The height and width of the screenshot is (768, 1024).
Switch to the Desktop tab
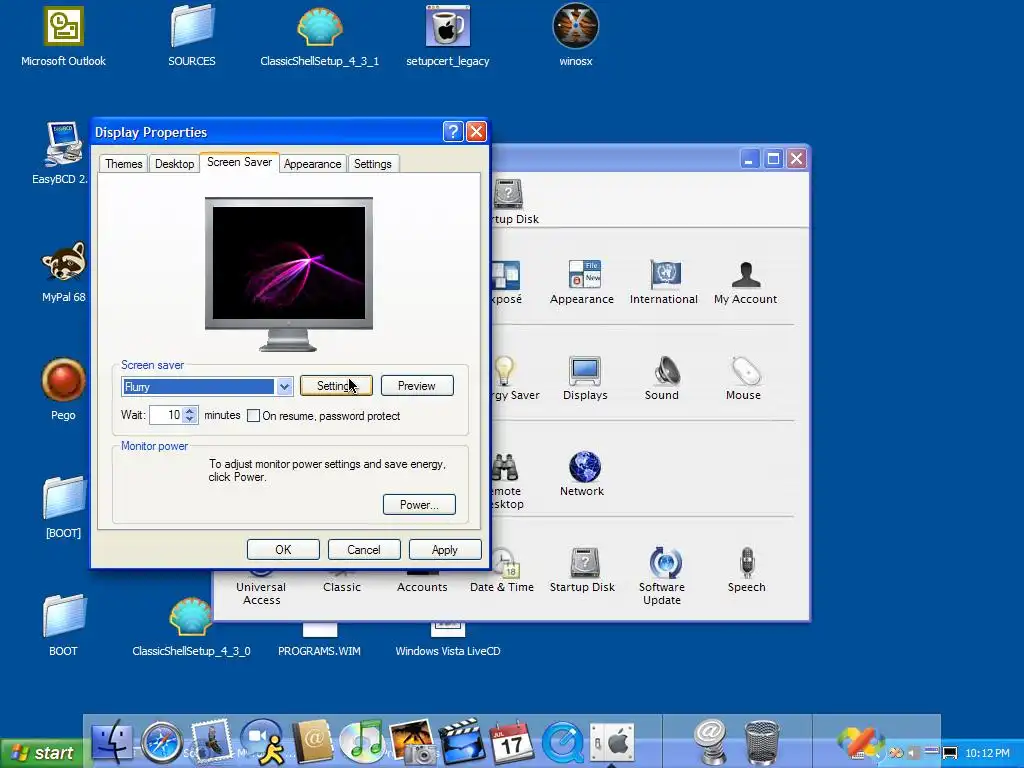coord(174,163)
